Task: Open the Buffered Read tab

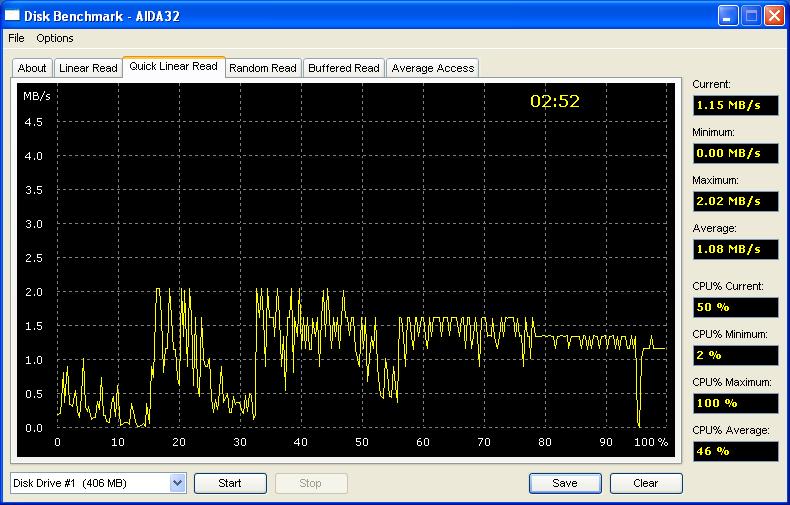Action: point(344,68)
